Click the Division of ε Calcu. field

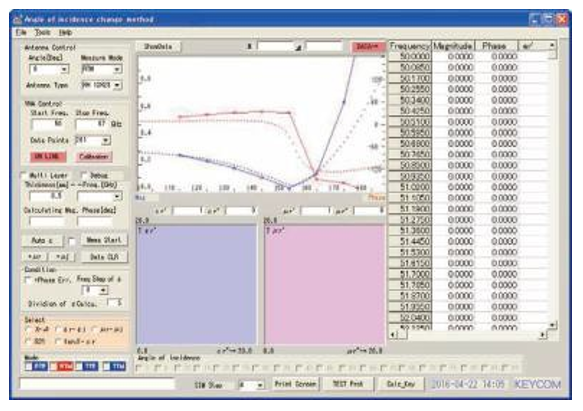(x=115, y=303)
